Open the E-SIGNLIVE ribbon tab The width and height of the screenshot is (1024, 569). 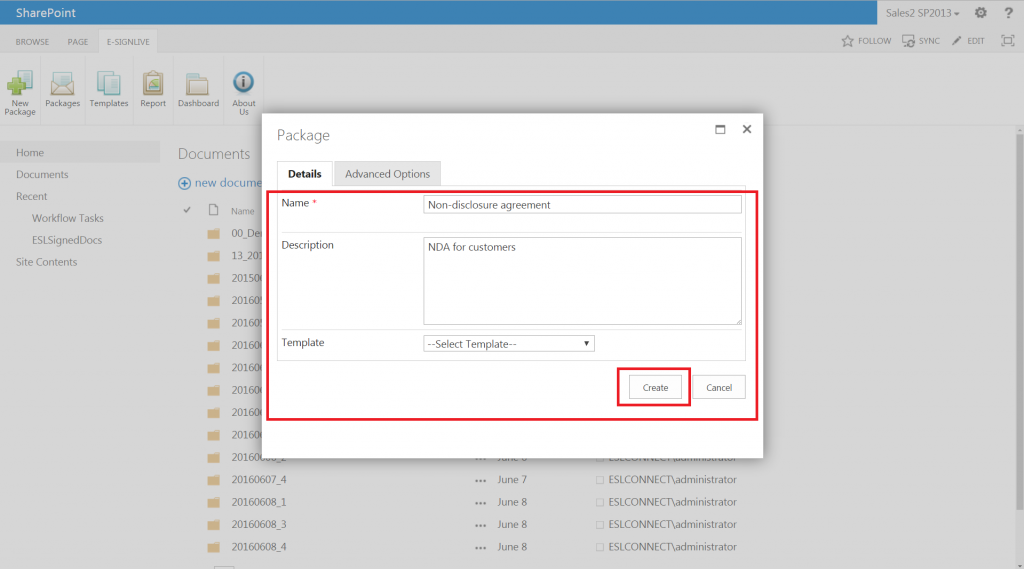[128, 42]
